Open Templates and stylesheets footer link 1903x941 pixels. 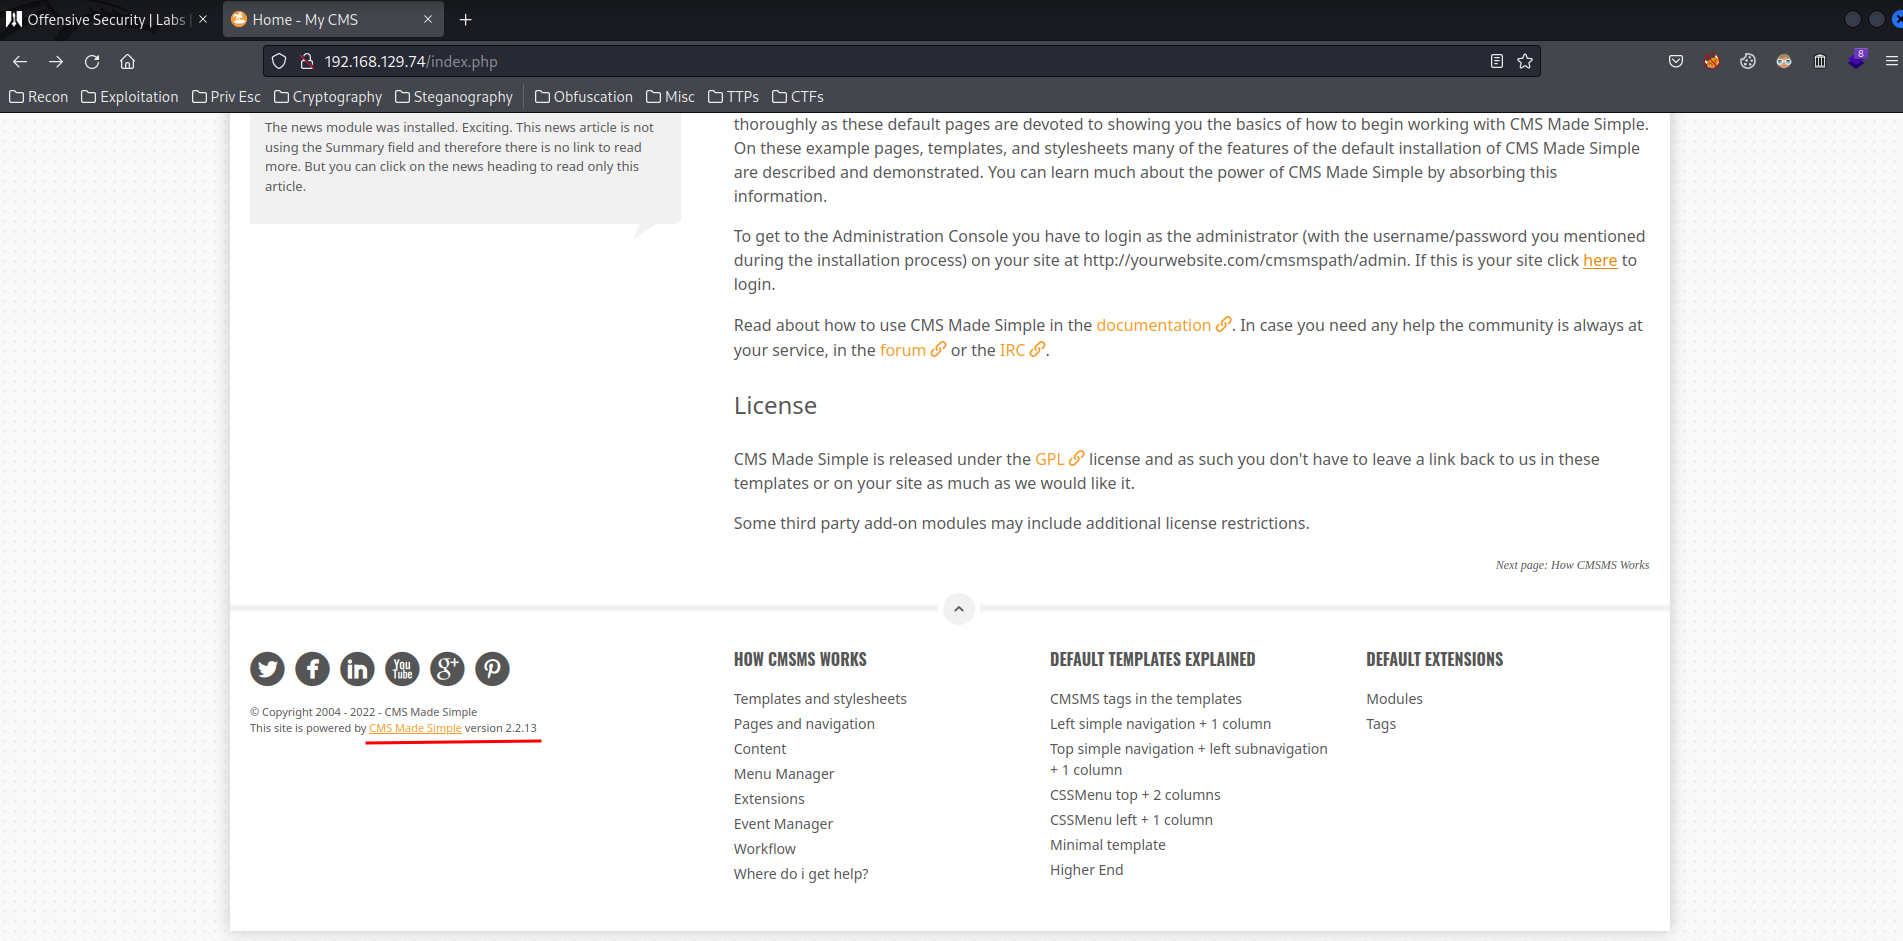(820, 699)
